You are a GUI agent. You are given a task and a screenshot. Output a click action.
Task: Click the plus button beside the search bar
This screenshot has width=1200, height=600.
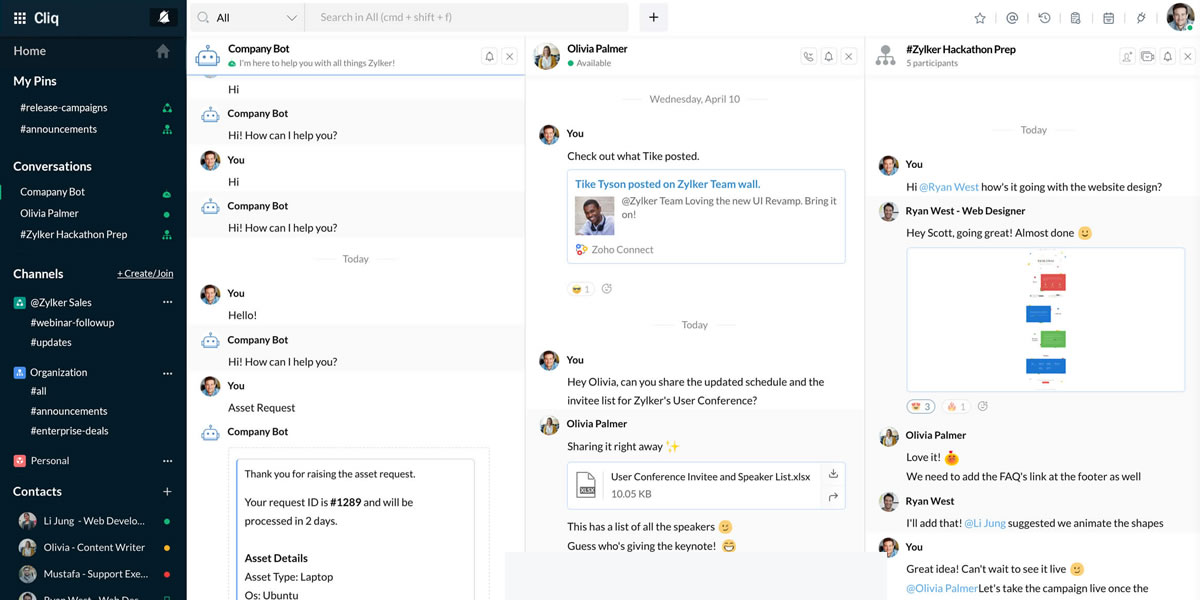click(654, 17)
